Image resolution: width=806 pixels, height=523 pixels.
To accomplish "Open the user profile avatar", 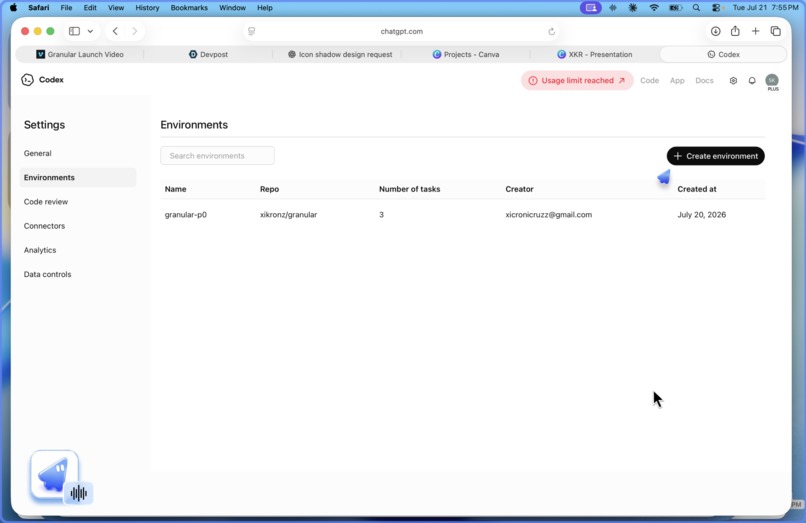I will (x=772, y=80).
